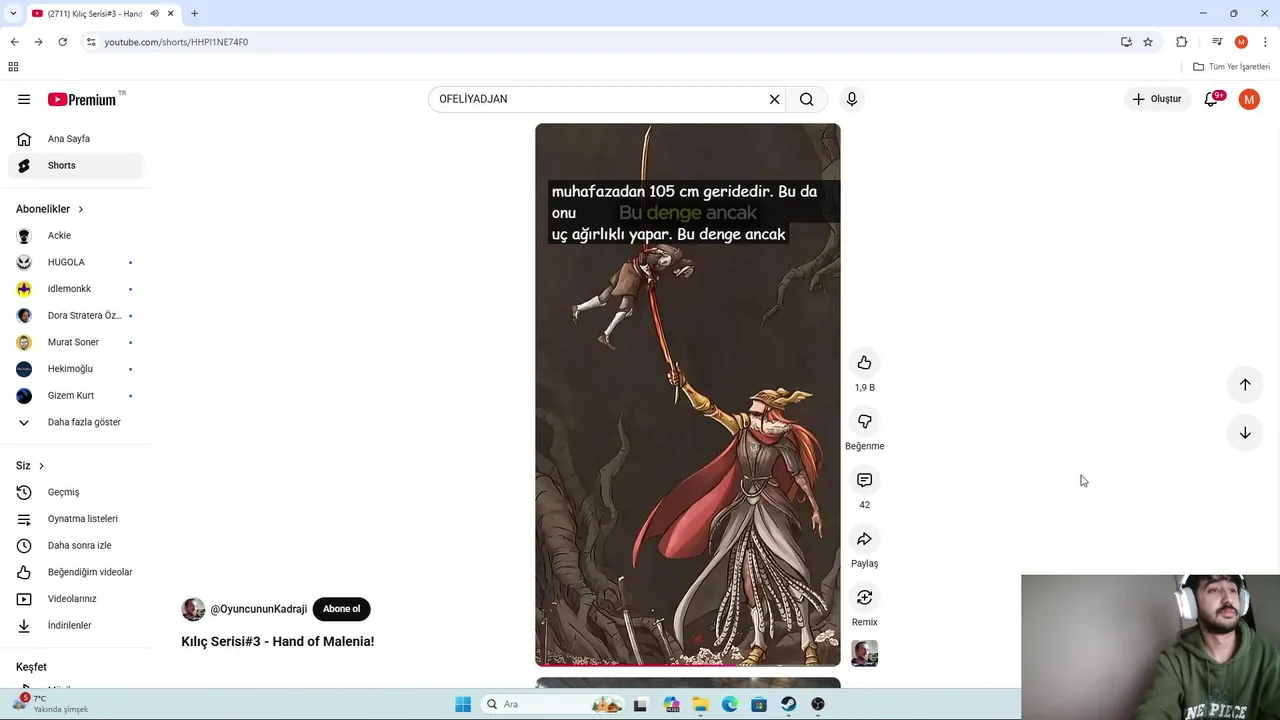
Task: Bookmark this page with star icon
Action: tap(1148, 42)
